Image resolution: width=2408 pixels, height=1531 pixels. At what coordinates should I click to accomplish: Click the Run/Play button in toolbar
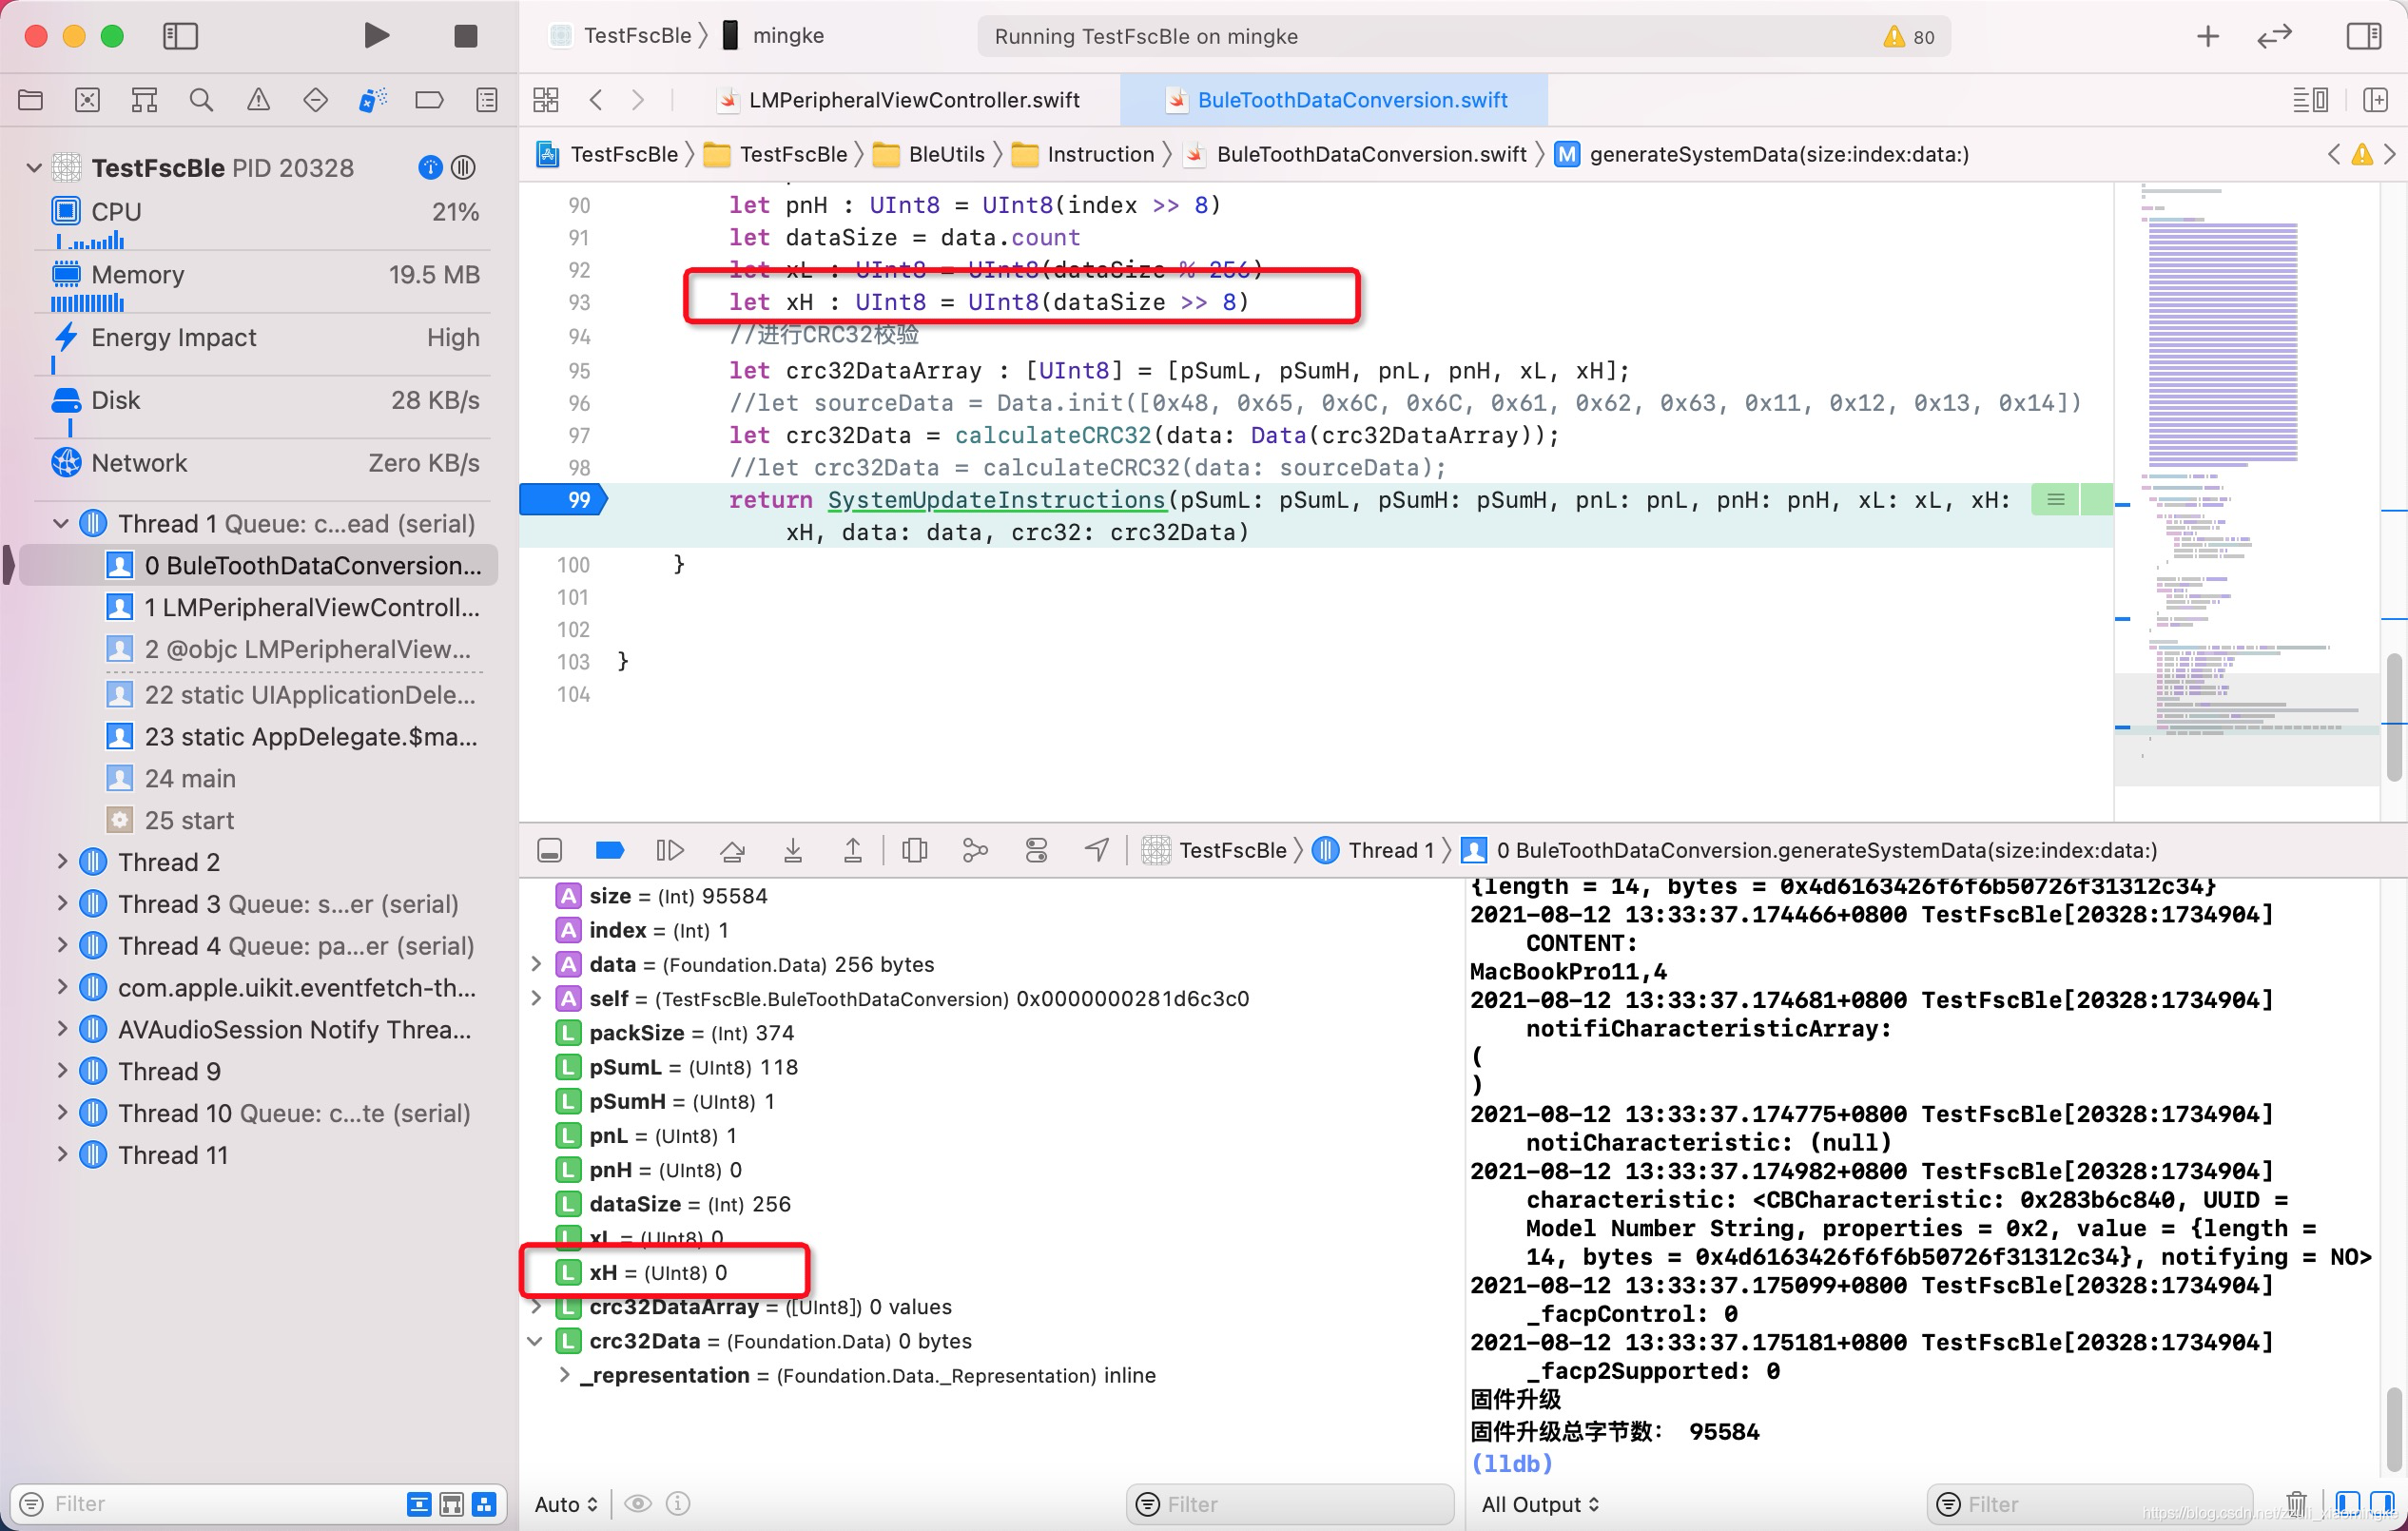(376, 37)
